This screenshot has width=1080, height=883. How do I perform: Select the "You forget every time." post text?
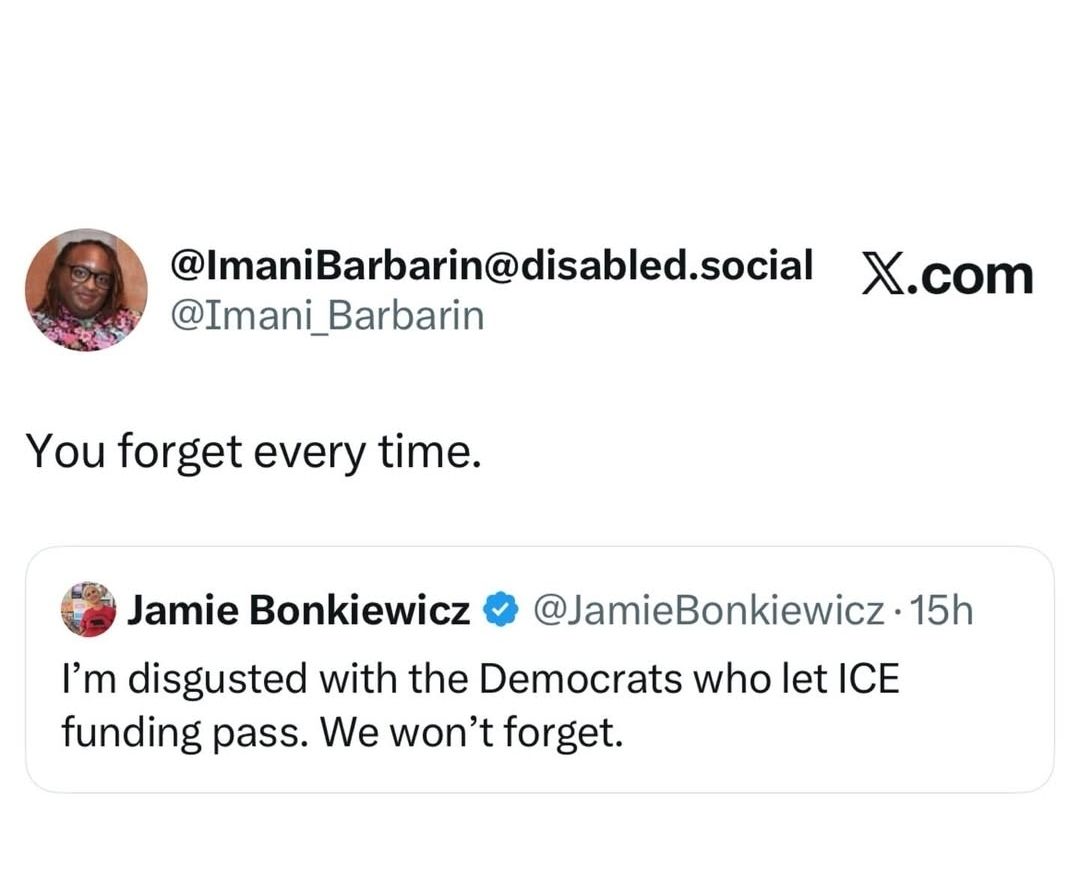point(253,452)
